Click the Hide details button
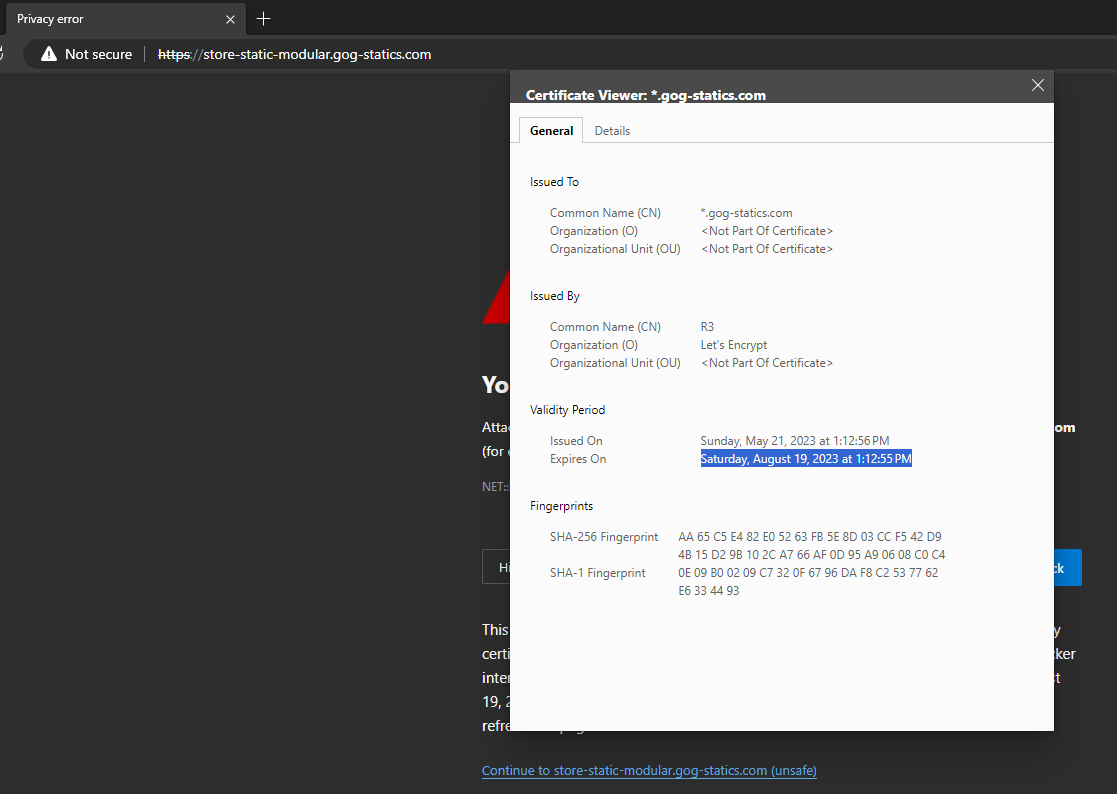 tap(500, 567)
